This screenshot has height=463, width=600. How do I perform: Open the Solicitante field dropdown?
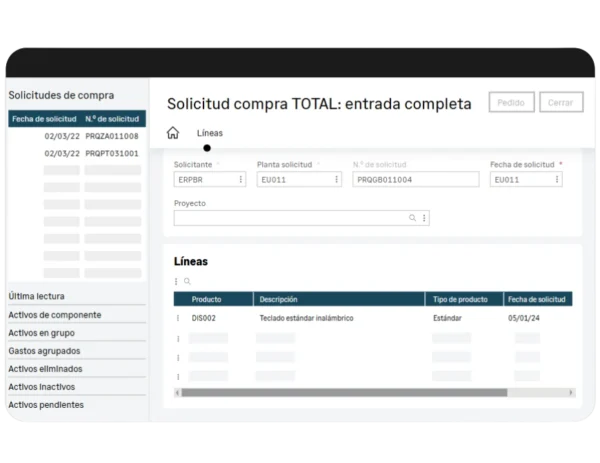(x=241, y=180)
